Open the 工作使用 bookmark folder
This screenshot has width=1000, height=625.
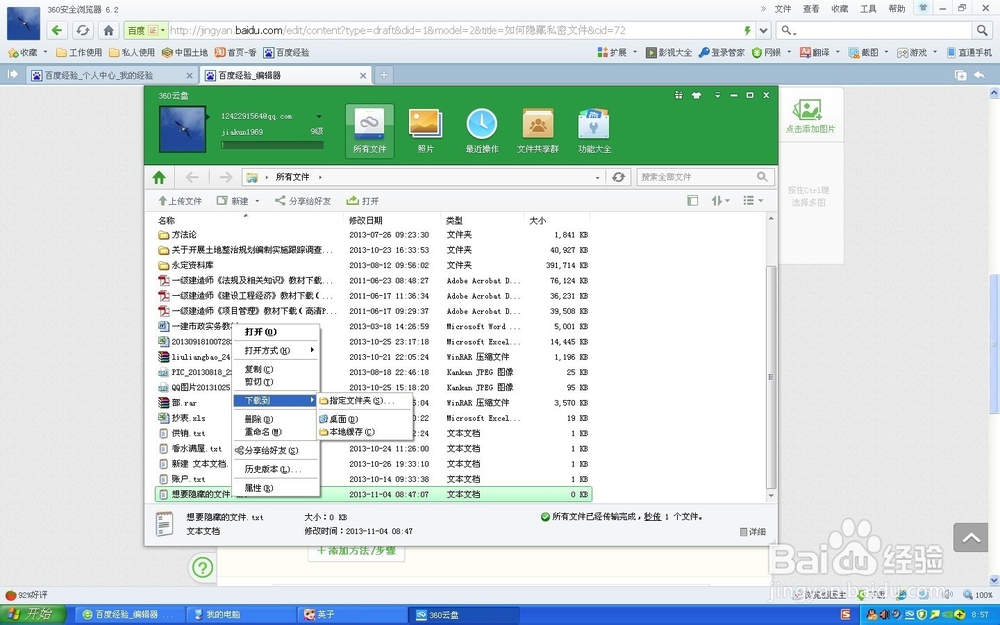click(79, 52)
